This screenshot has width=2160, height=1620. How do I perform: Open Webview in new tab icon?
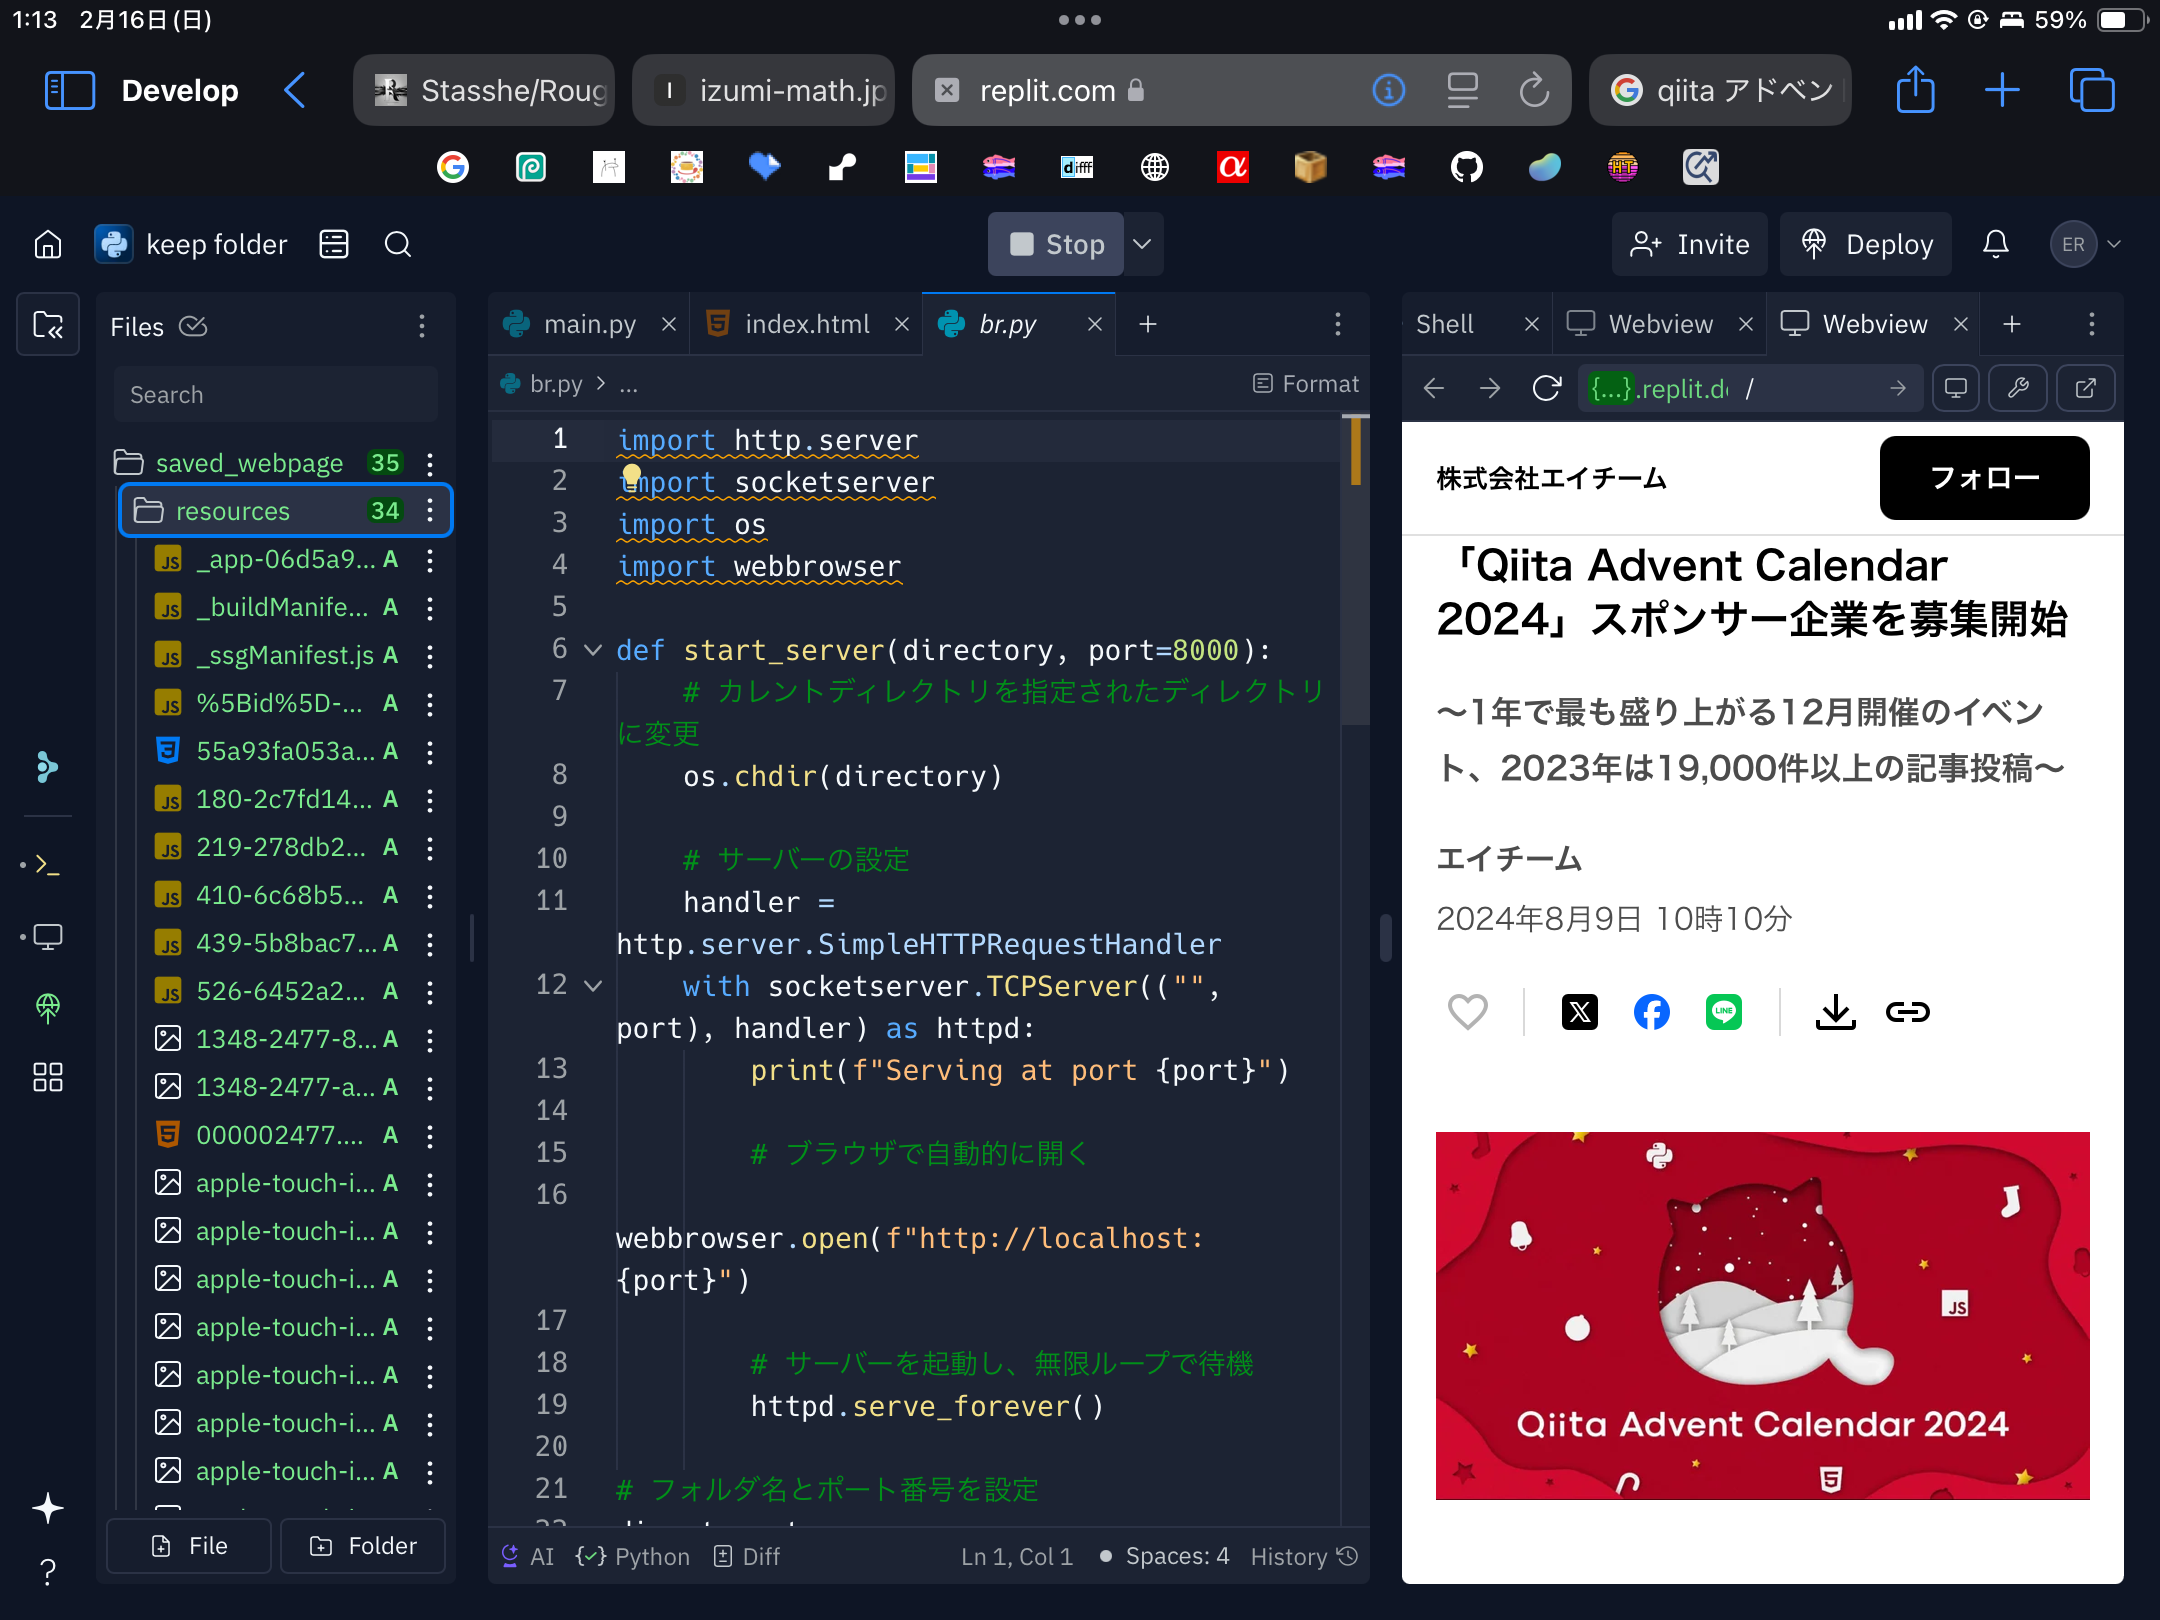2085,388
